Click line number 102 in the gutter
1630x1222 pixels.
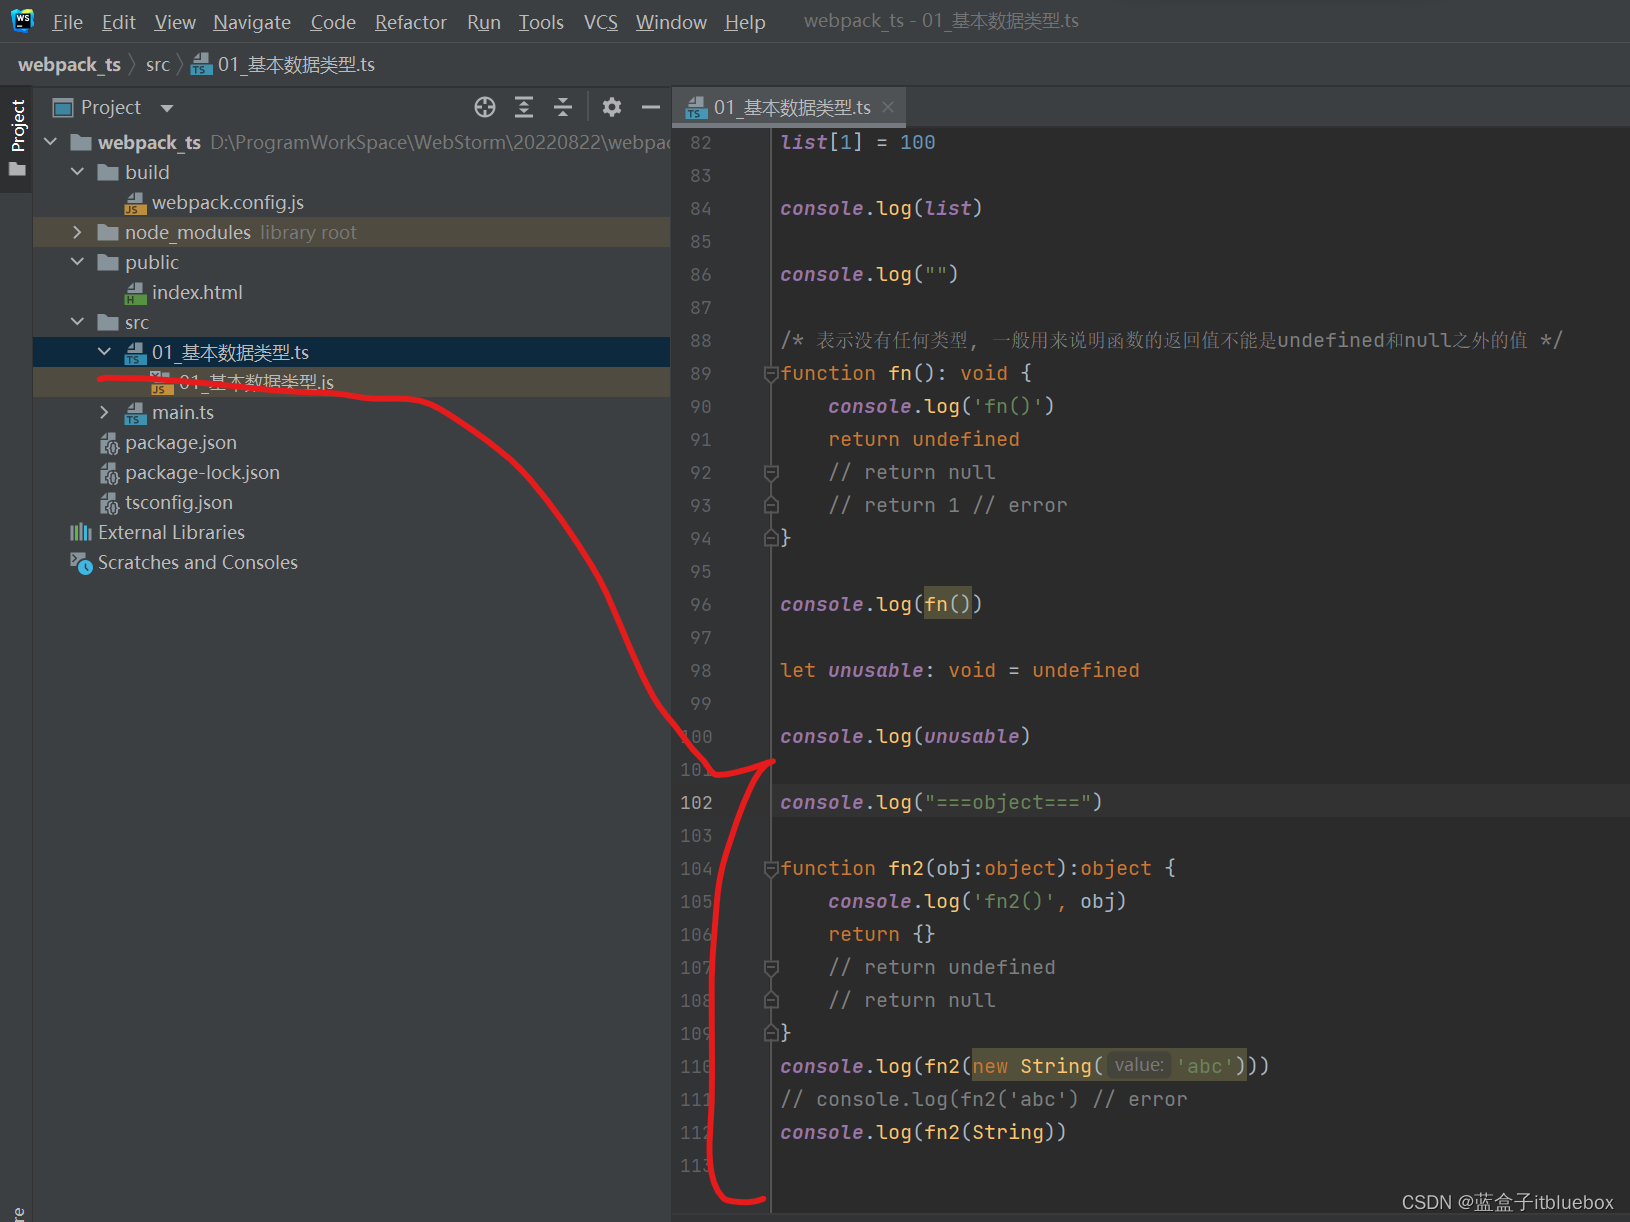(x=696, y=802)
